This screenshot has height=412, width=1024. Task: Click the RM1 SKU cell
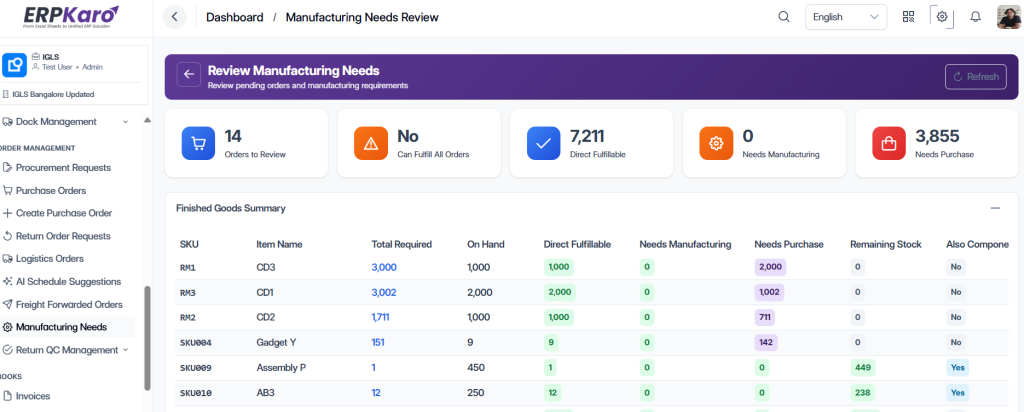pos(188,267)
